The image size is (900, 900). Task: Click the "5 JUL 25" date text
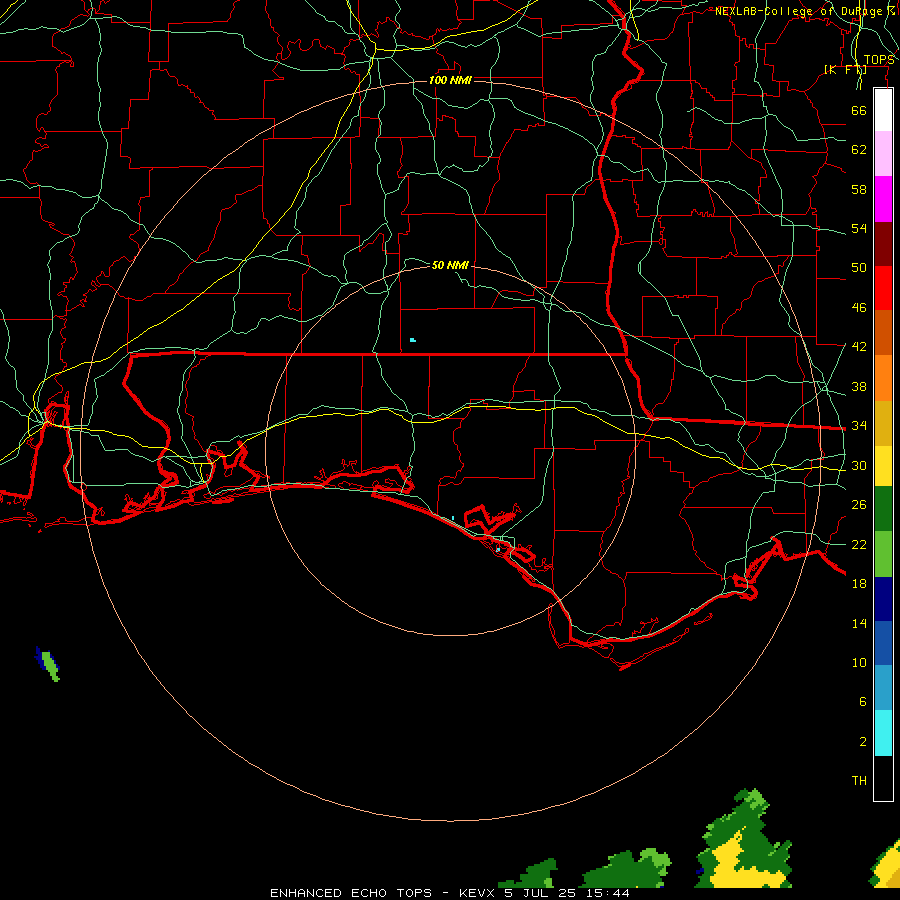tap(541, 893)
